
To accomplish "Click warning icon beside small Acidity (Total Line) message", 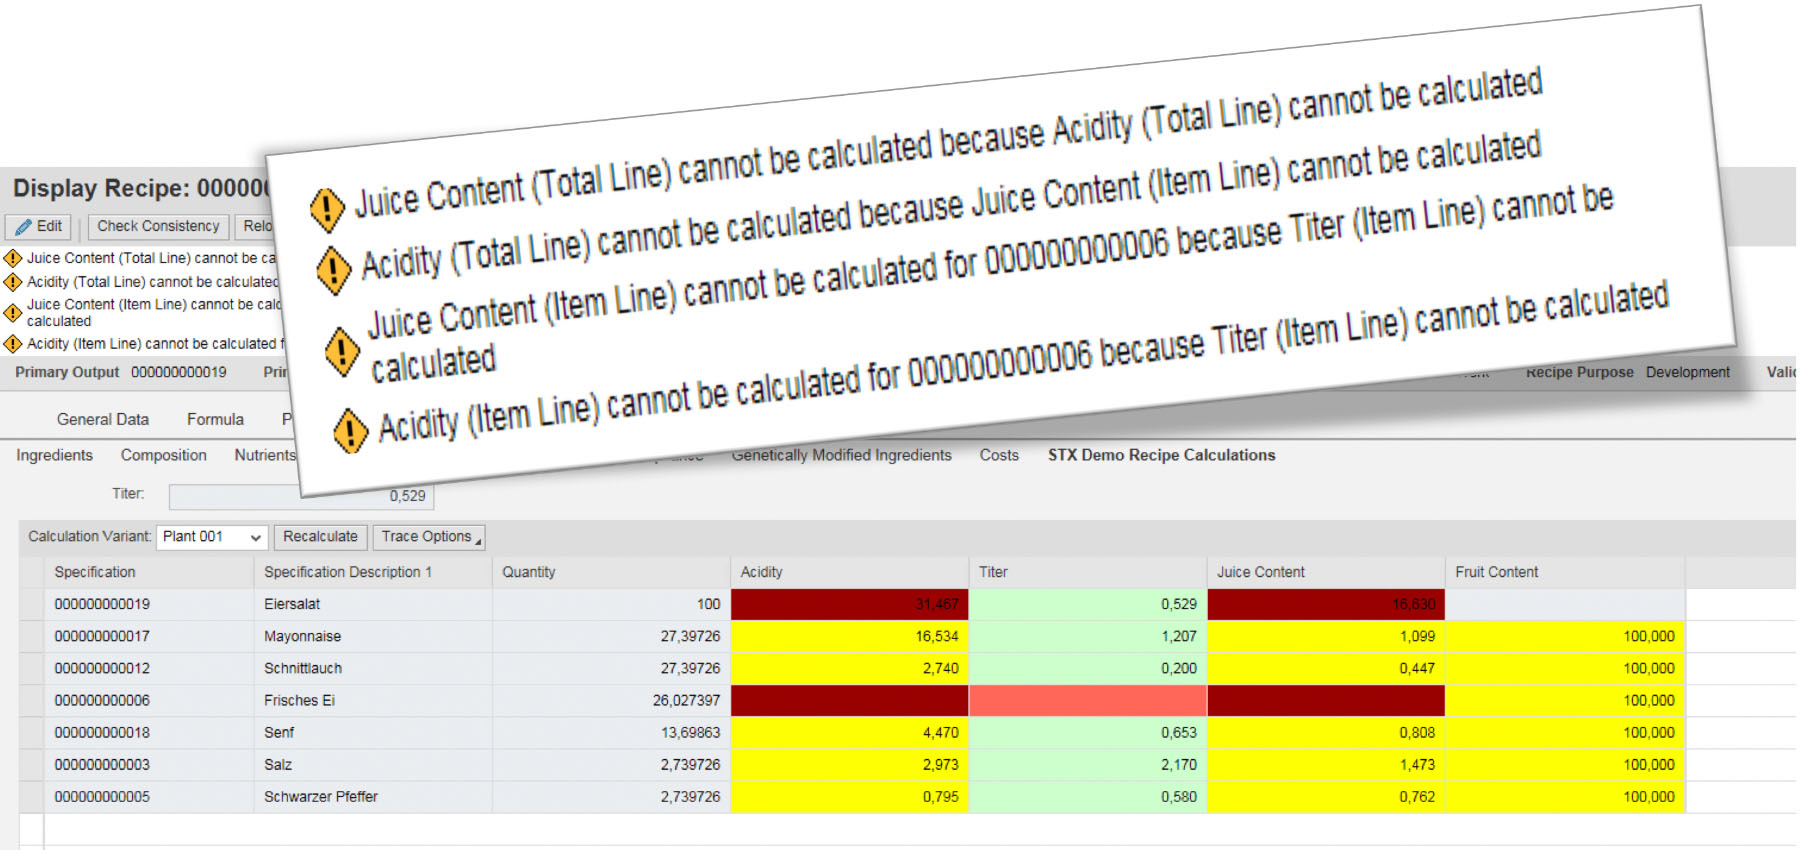I will pos(13,282).
